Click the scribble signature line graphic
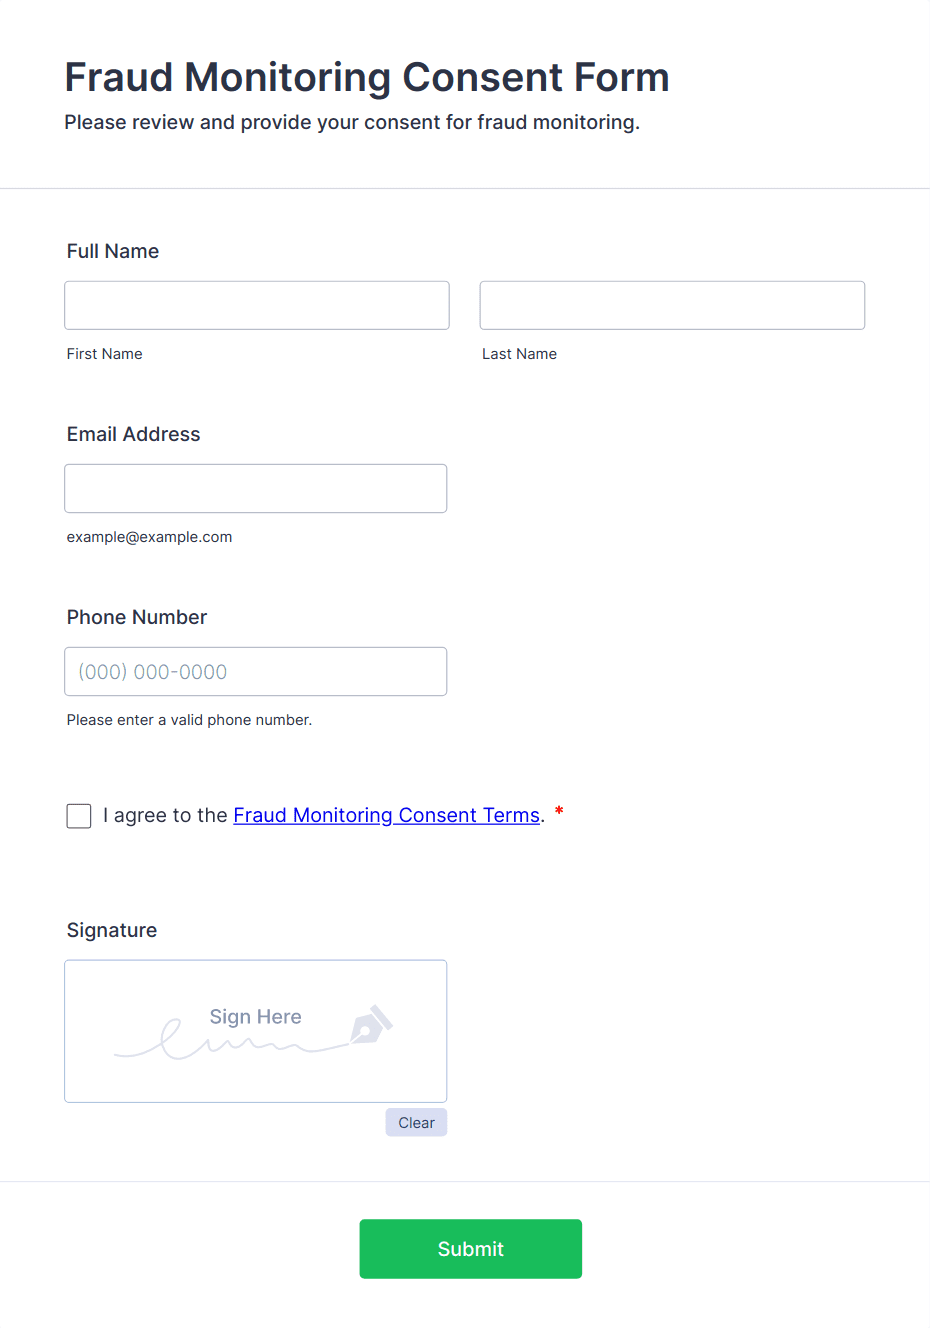930x1328 pixels. tap(231, 1041)
